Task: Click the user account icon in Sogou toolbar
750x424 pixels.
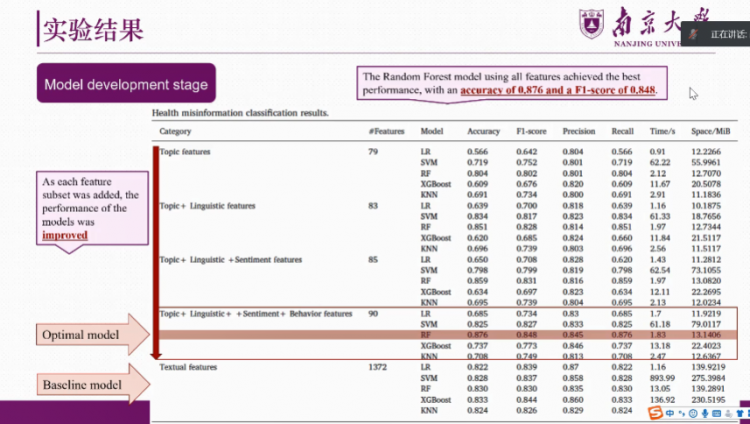Action: [728, 413]
